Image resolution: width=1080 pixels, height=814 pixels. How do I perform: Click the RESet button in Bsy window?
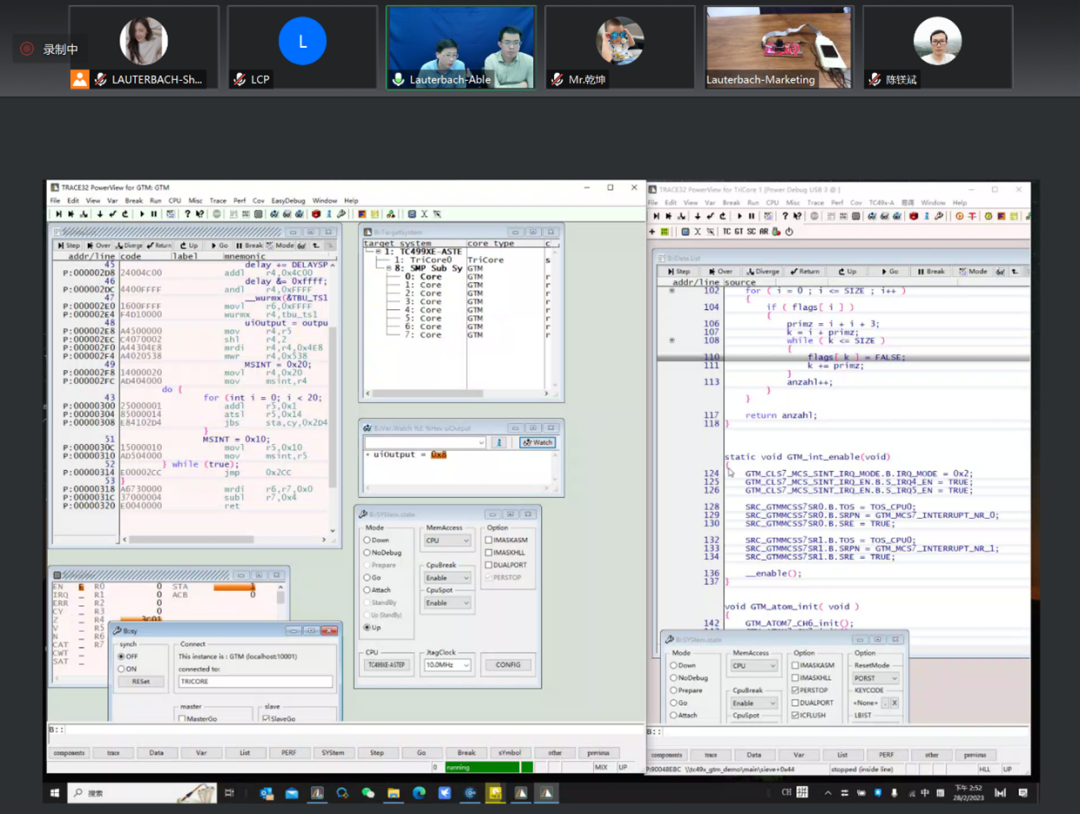point(140,681)
